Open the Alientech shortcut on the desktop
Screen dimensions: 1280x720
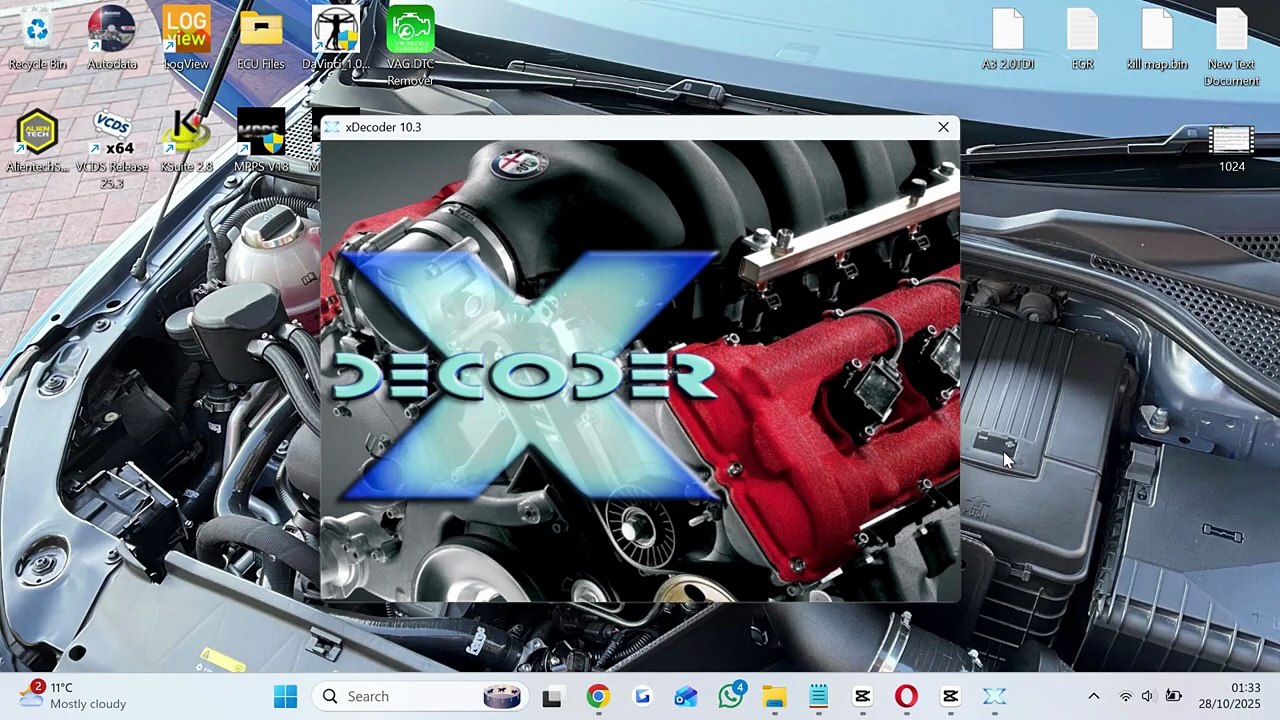(x=37, y=141)
